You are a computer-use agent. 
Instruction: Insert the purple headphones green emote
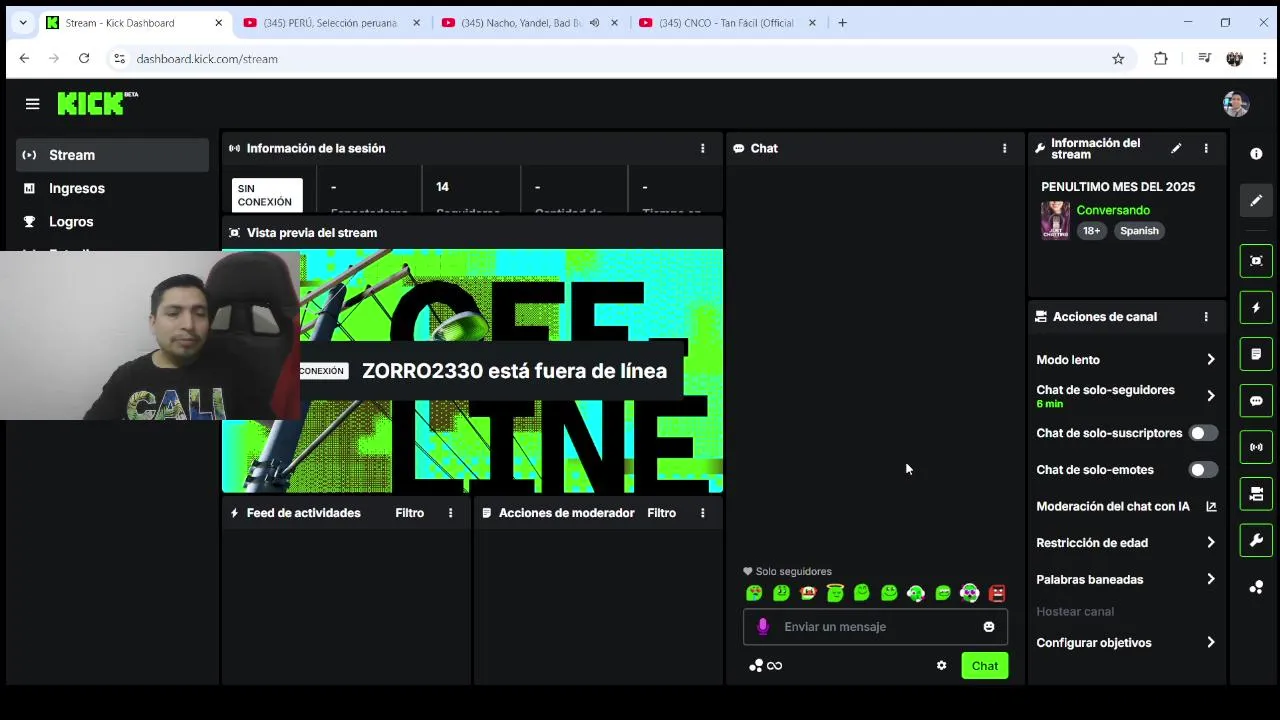[970, 593]
